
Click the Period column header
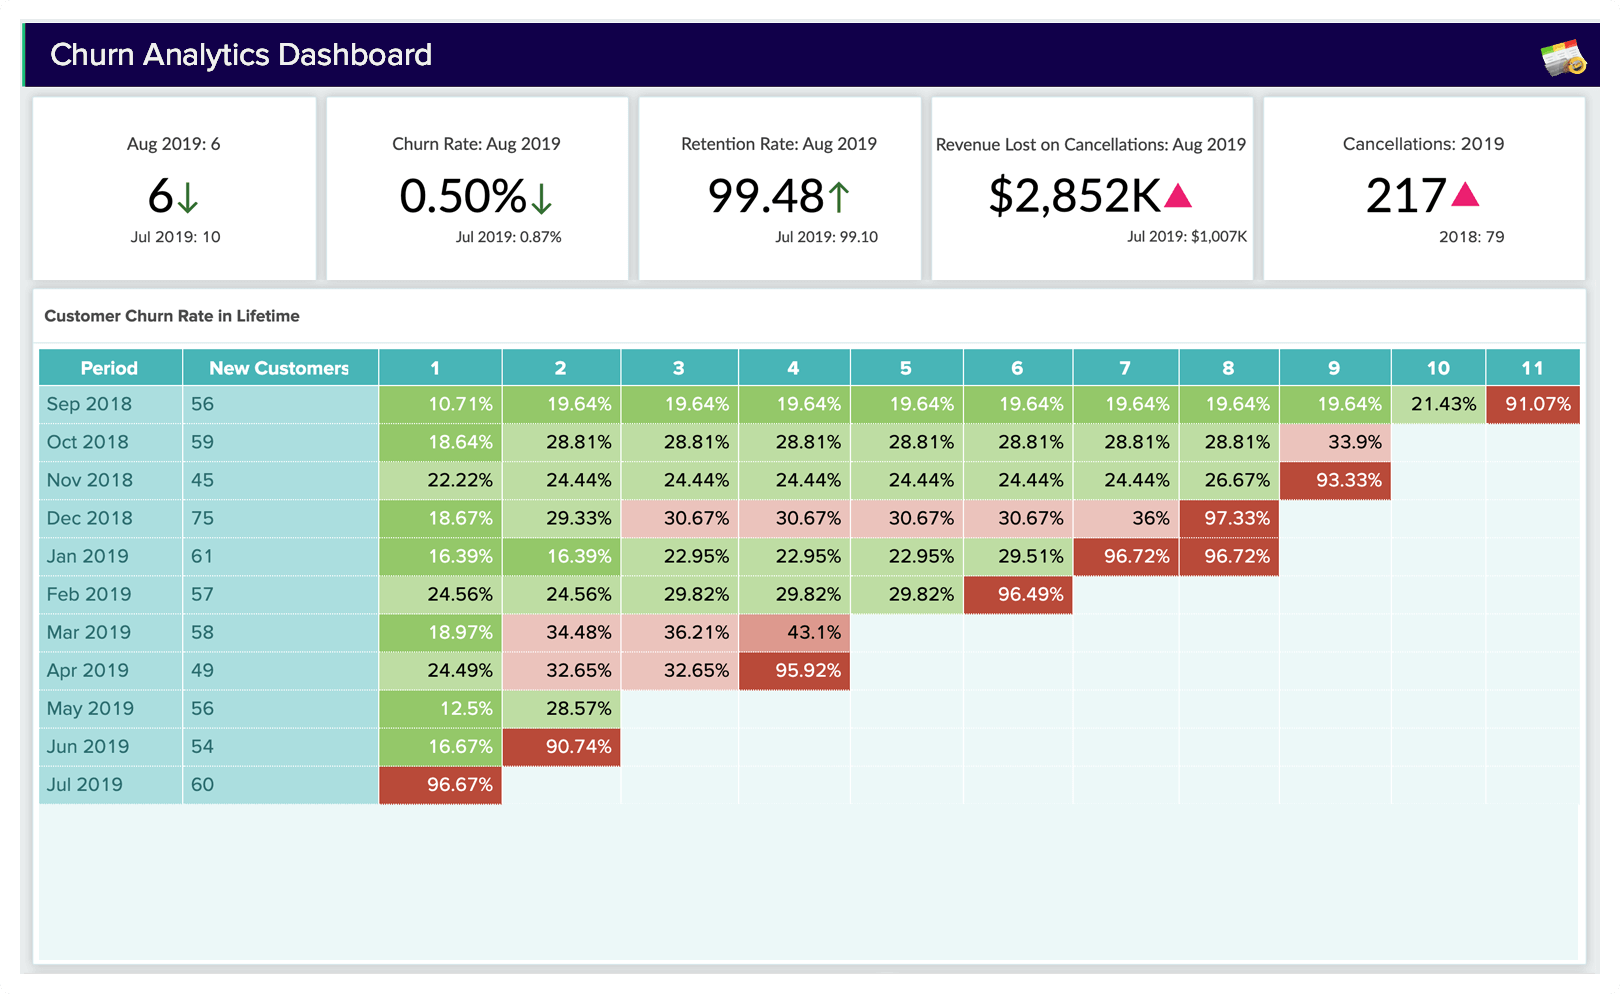pos(110,368)
